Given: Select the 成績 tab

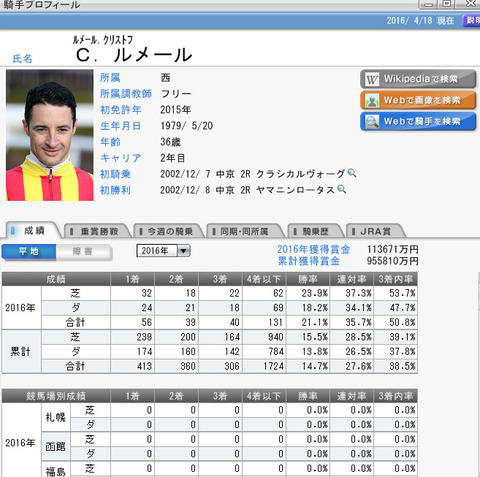Looking at the screenshot, I should 33,230.
